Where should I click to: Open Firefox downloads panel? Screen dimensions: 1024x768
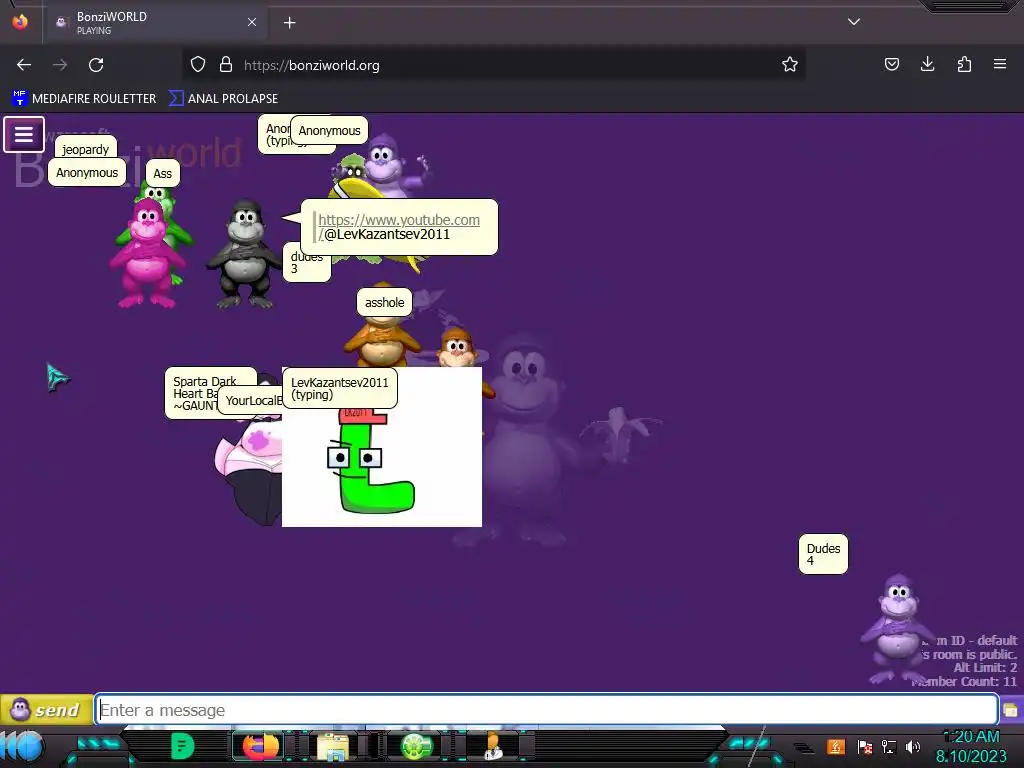927,64
